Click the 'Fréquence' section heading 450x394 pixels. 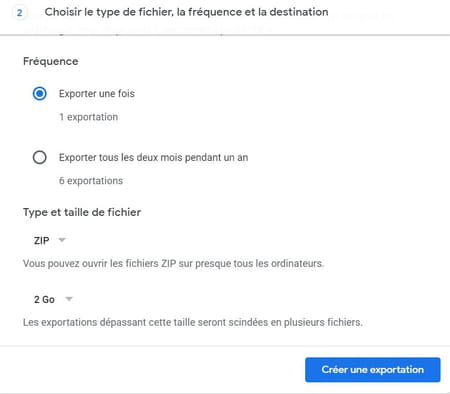(x=51, y=61)
